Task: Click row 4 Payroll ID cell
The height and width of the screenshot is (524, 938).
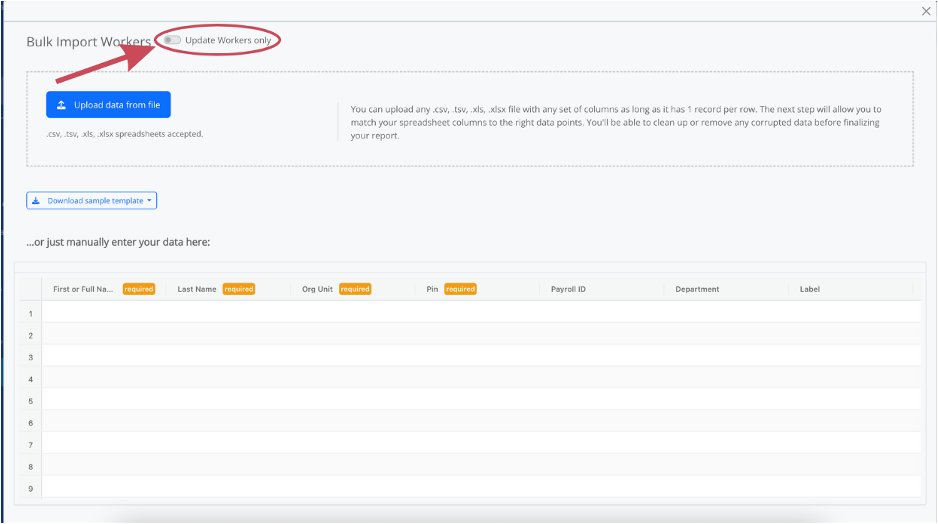Action: [x=602, y=377]
